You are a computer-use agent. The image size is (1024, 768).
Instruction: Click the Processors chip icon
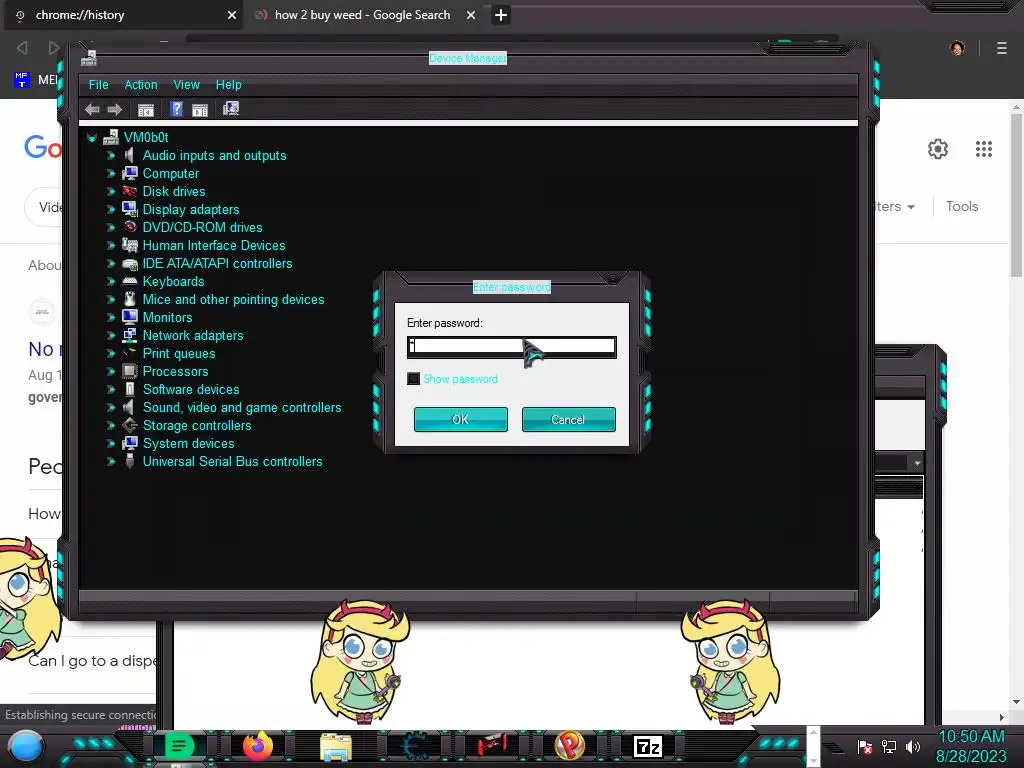(x=129, y=371)
